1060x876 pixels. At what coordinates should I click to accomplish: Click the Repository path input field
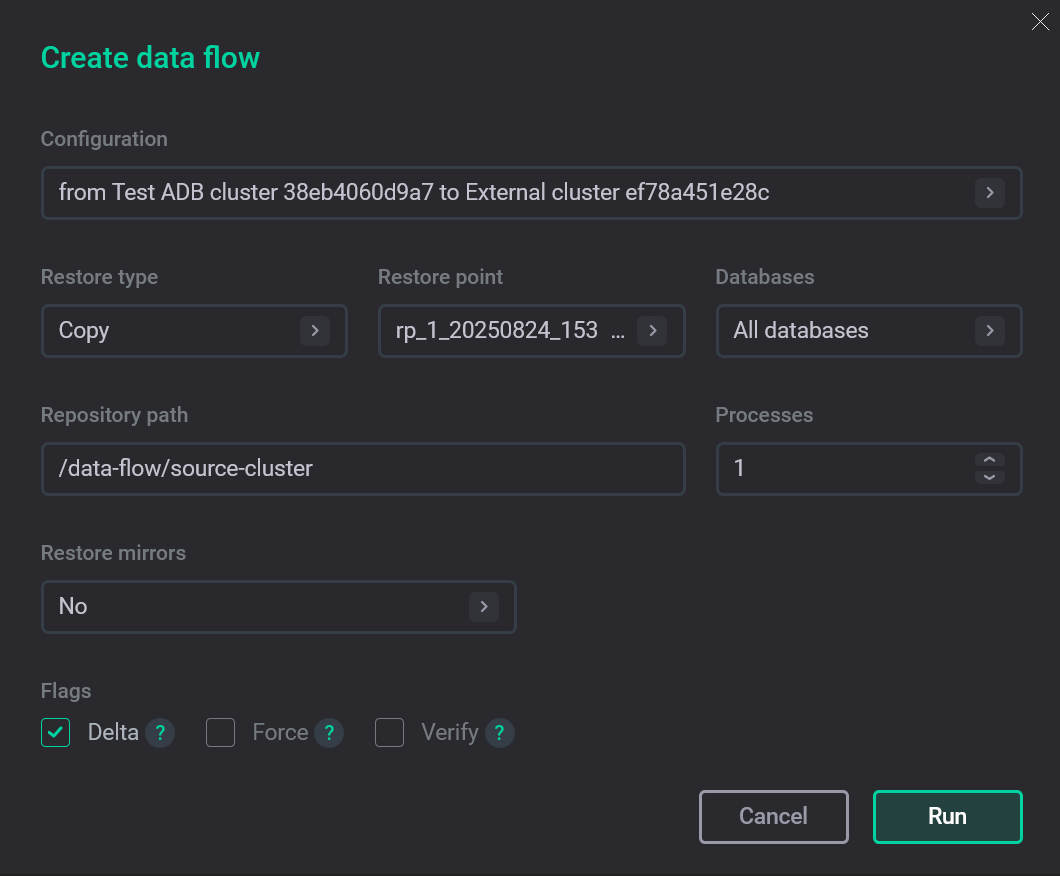pyautogui.click(x=363, y=468)
